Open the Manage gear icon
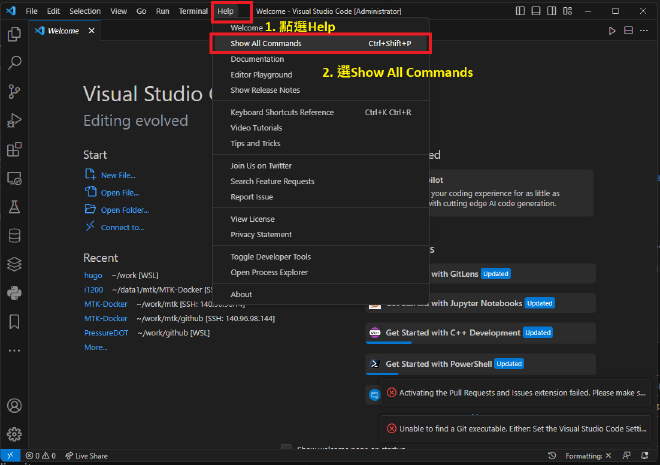Image resolution: width=660 pixels, height=465 pixels. click(x=14, y=434)
